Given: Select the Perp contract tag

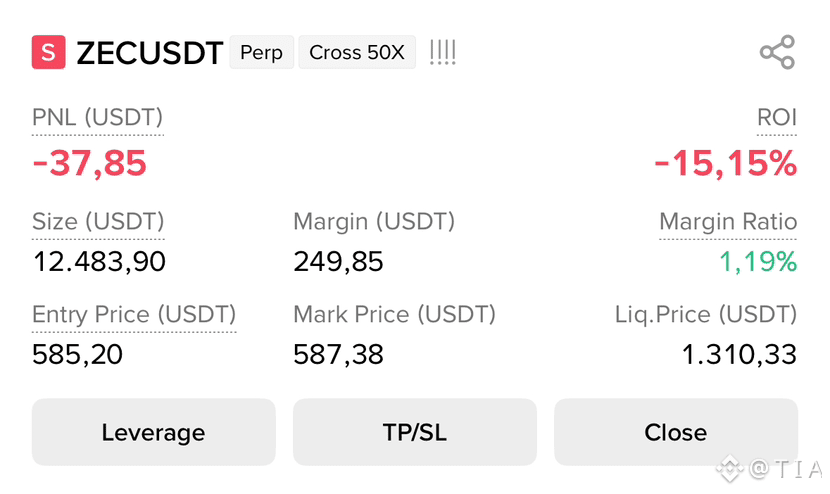Looking at the screenshot, I should point(261,52).
